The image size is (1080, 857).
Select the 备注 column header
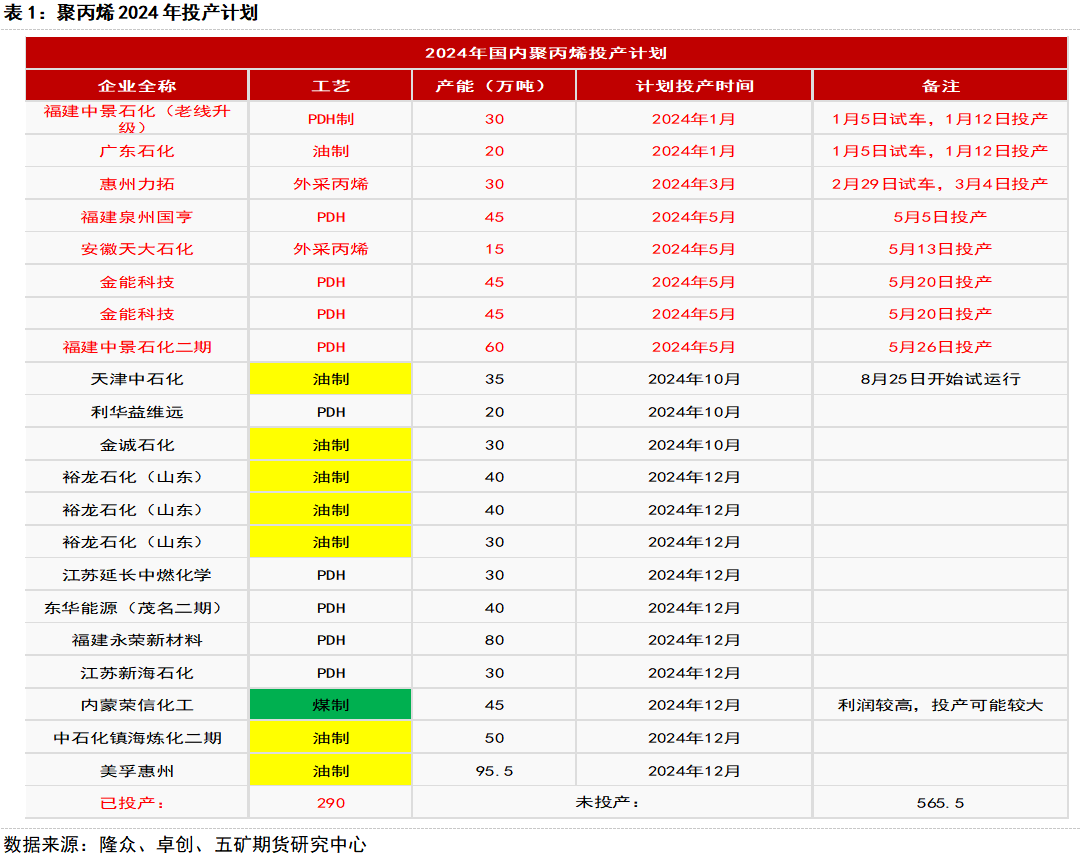click(940, 86)
